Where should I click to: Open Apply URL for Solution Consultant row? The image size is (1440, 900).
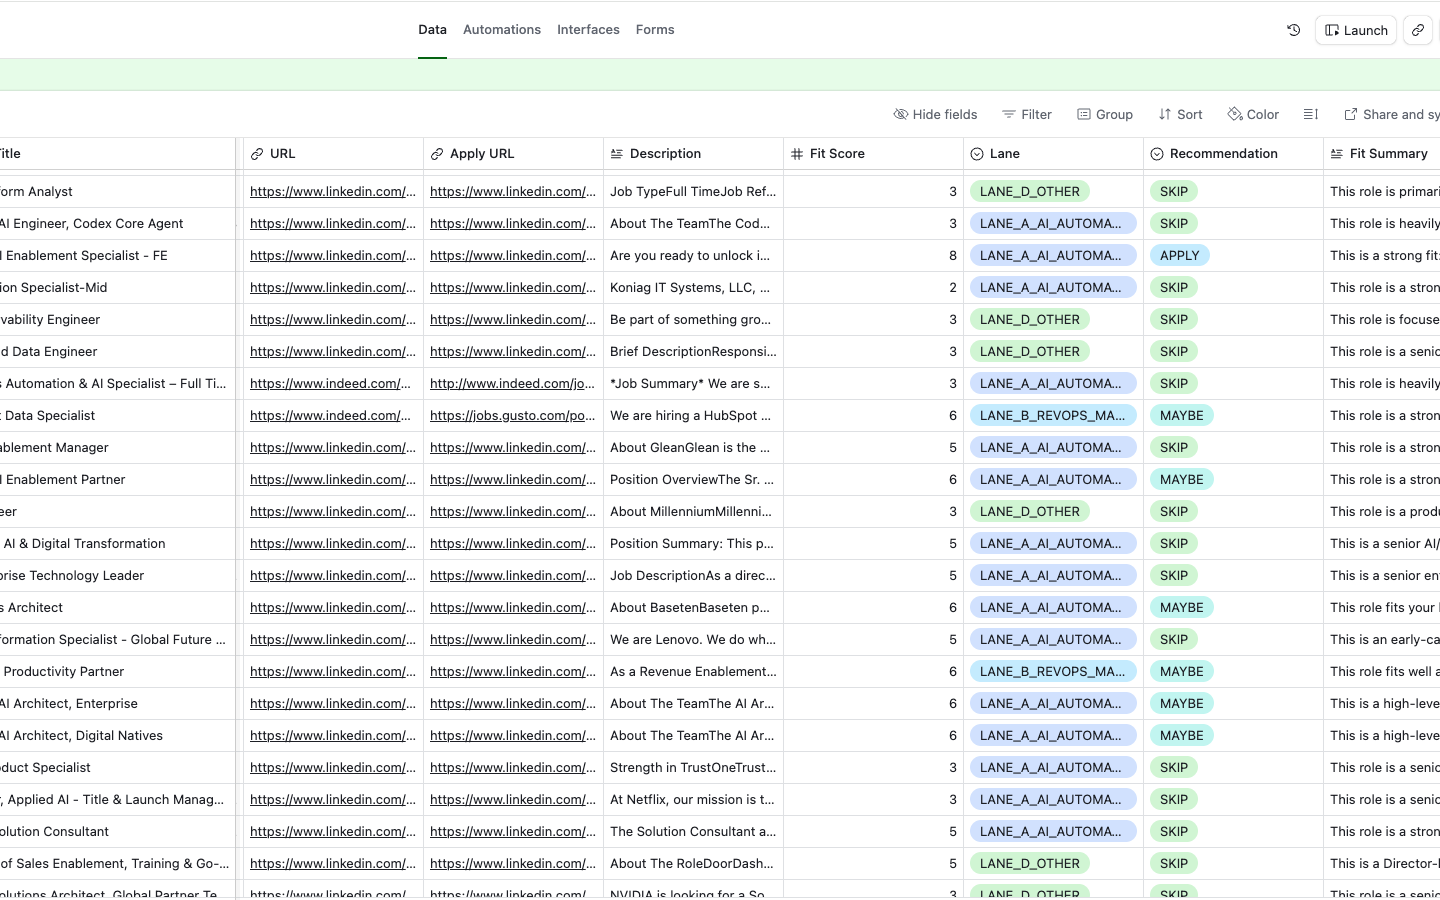pos(513,831)
